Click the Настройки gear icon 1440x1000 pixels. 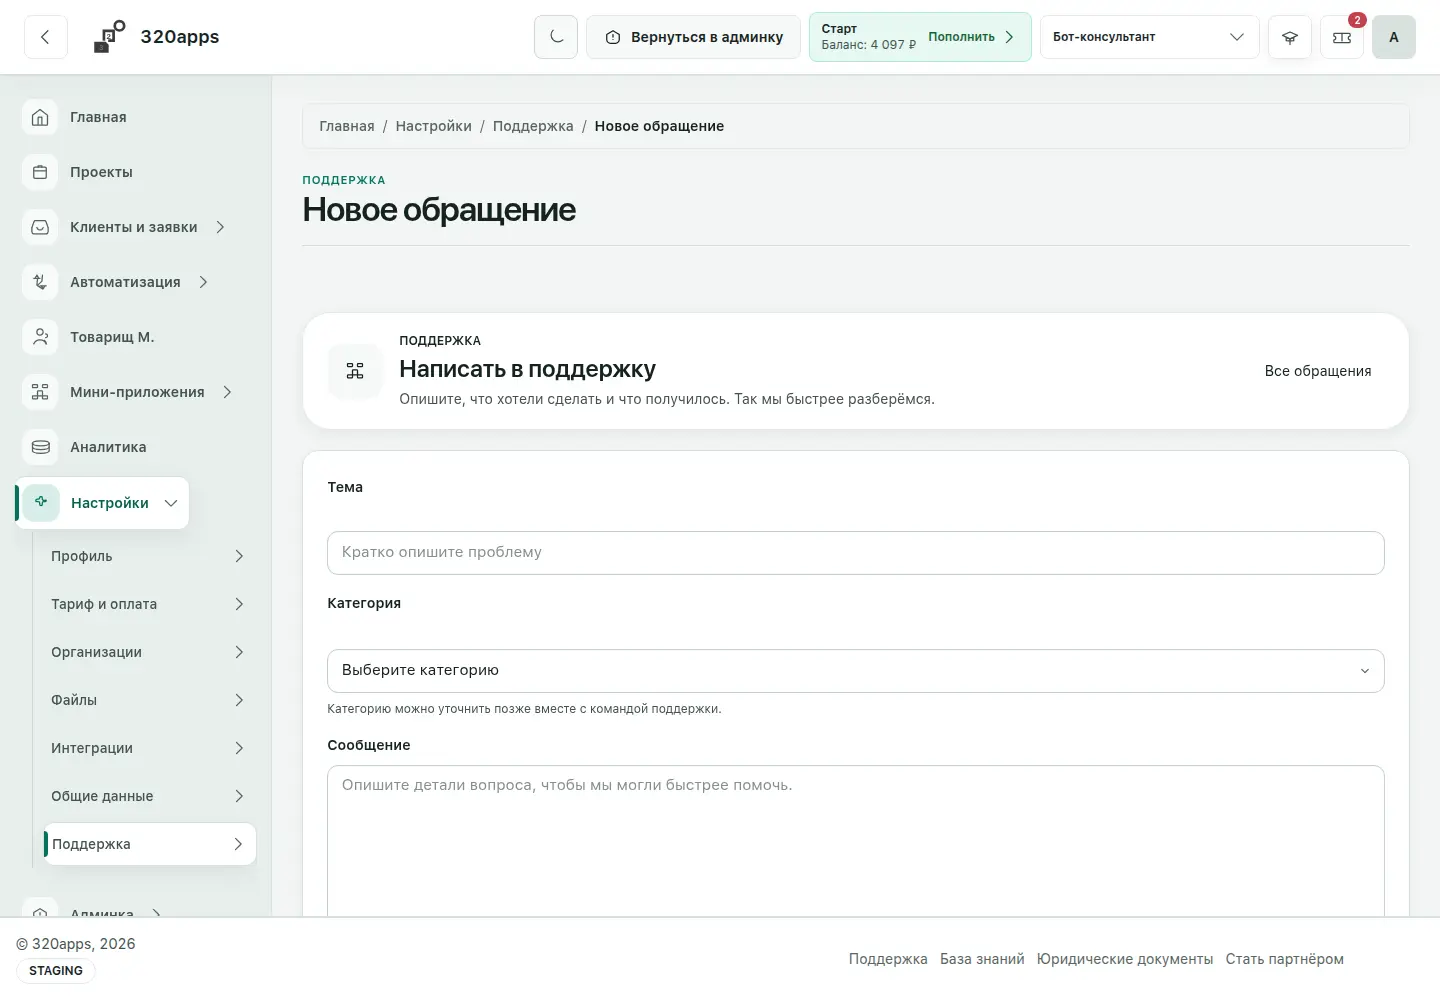coord(41,502)
